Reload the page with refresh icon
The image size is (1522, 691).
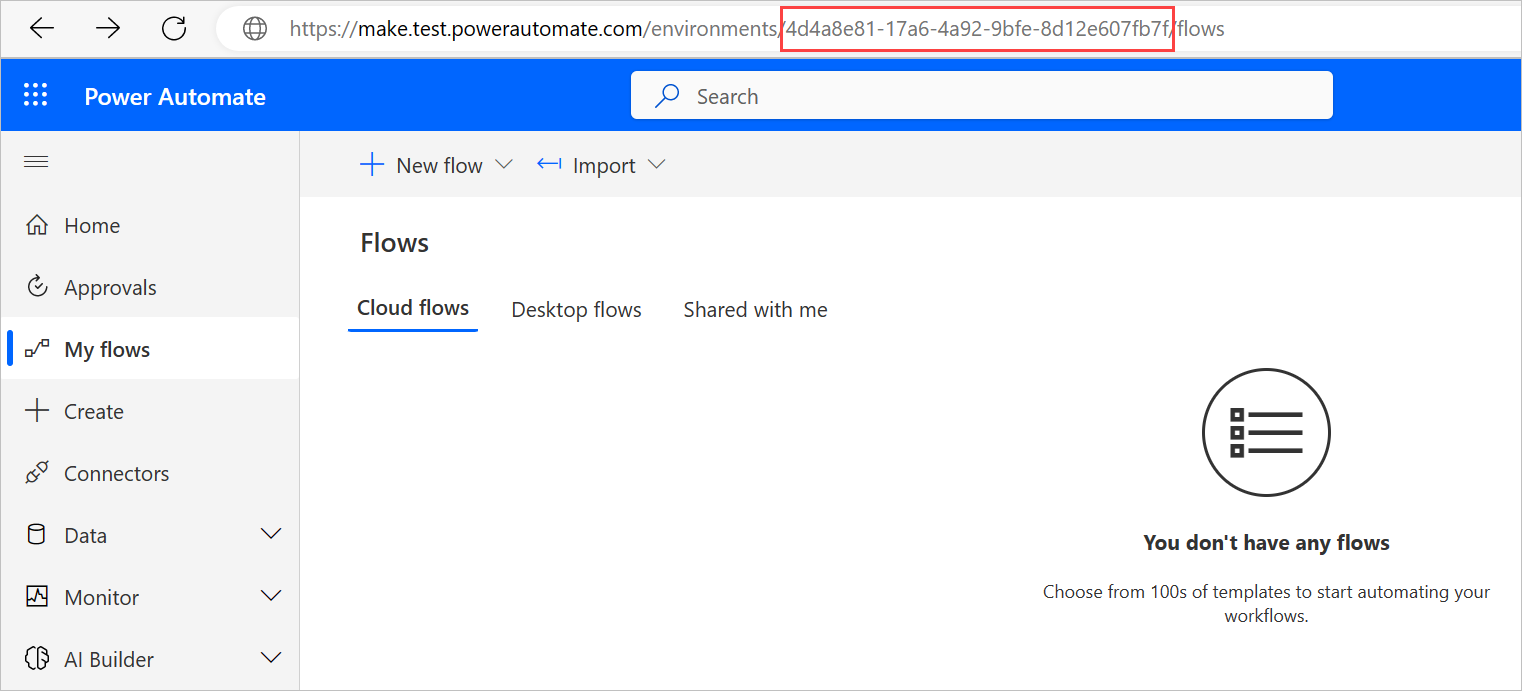(174, 29)
